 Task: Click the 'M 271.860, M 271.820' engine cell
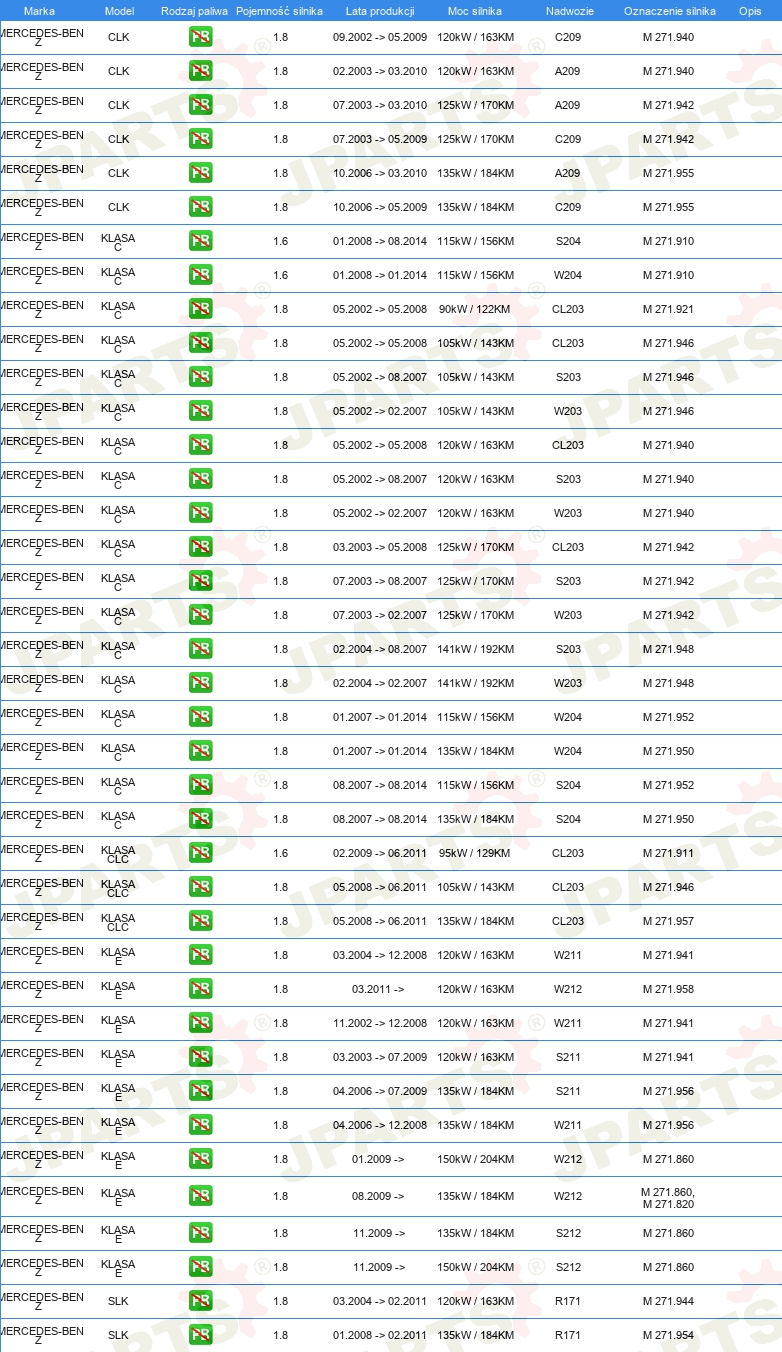(x=668, y=1198)
